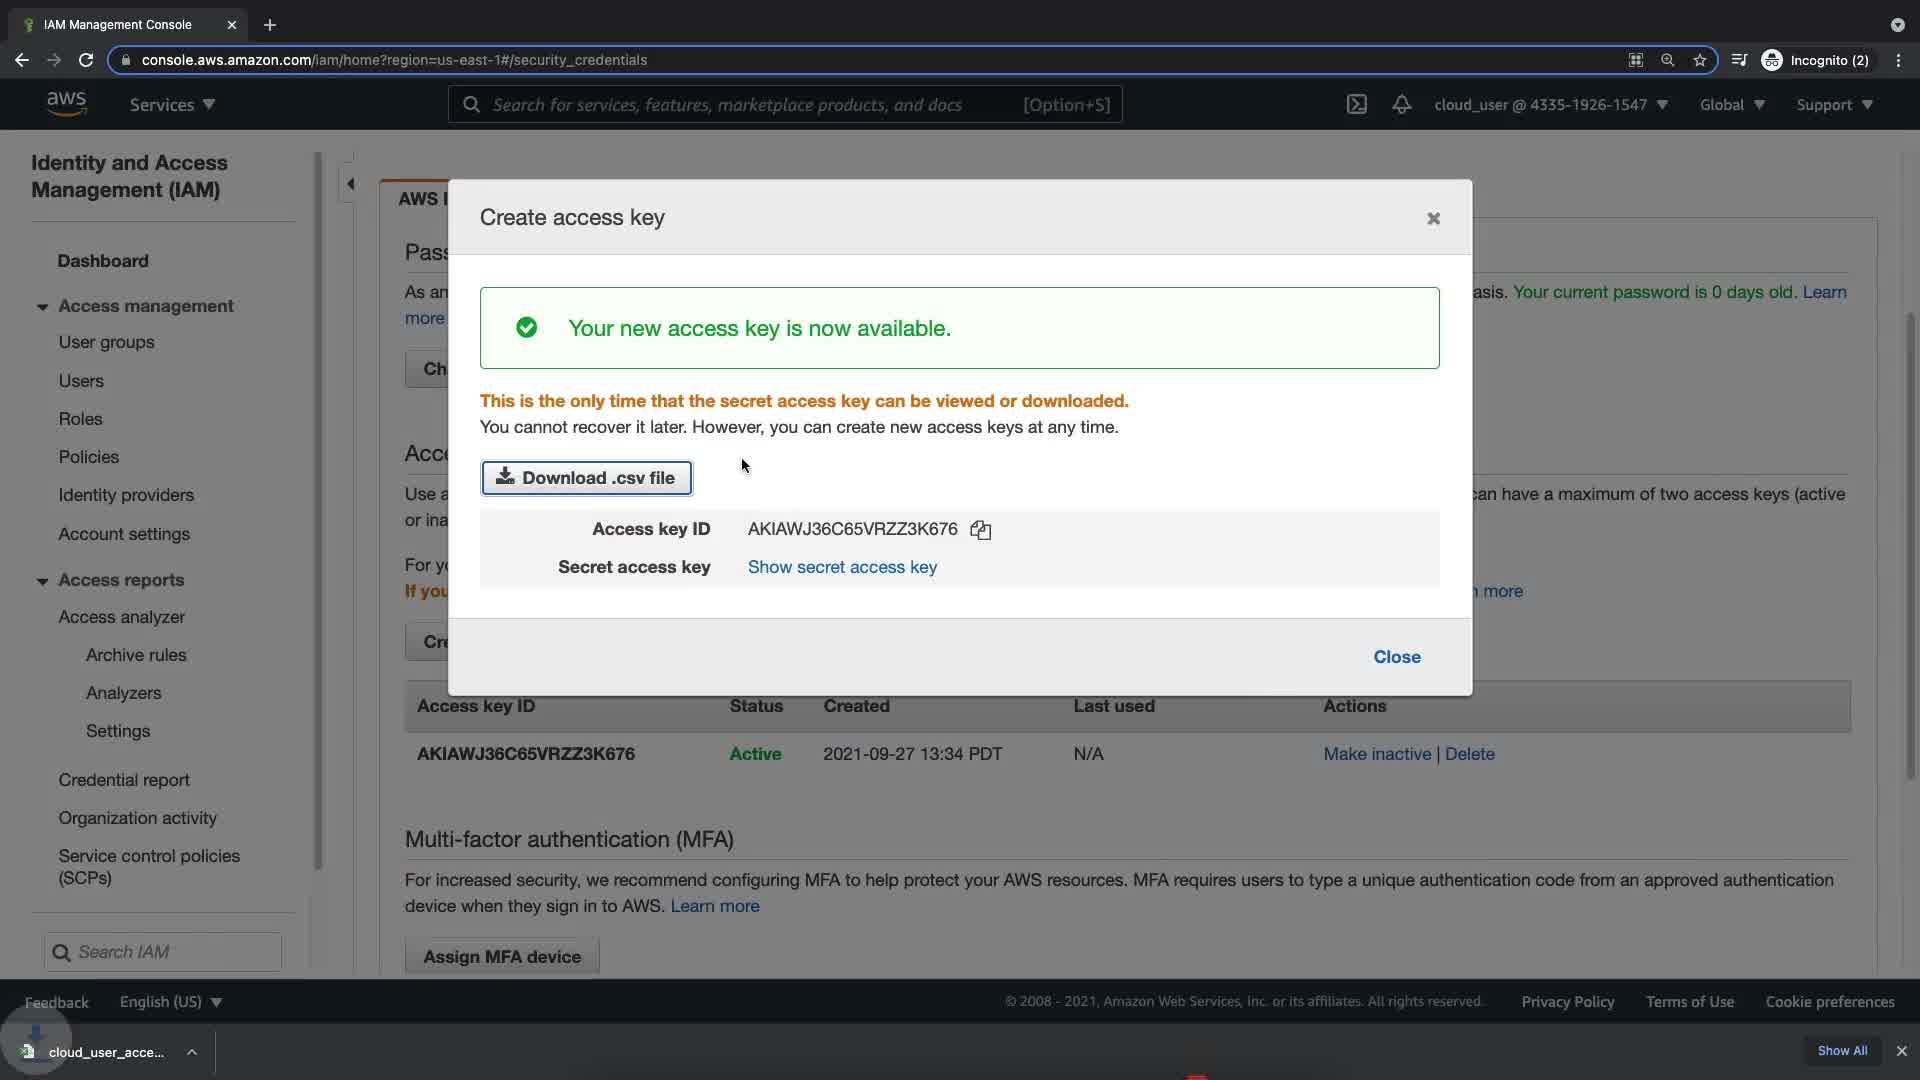This screenshot has width=1920, height=1080.
Task: Click Show secret access key link
Action: click(842, 567)
